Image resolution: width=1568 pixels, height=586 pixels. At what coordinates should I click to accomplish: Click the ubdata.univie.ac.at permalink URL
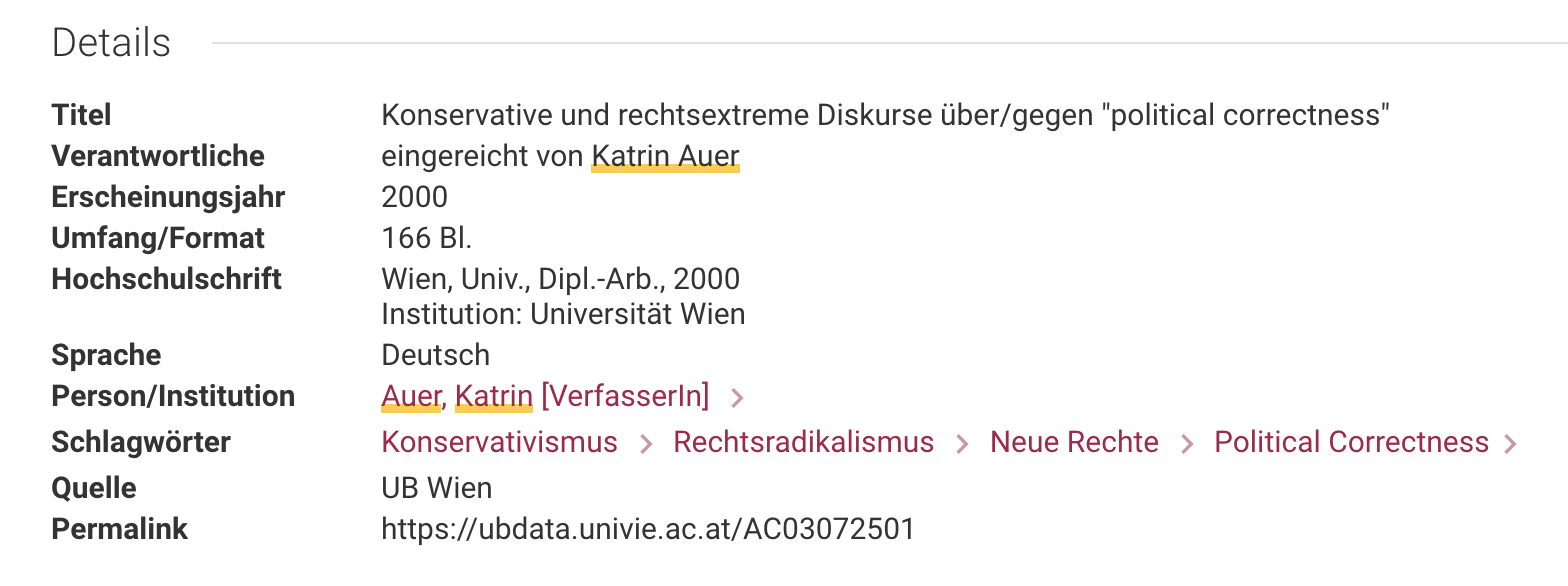coord(648,528)
